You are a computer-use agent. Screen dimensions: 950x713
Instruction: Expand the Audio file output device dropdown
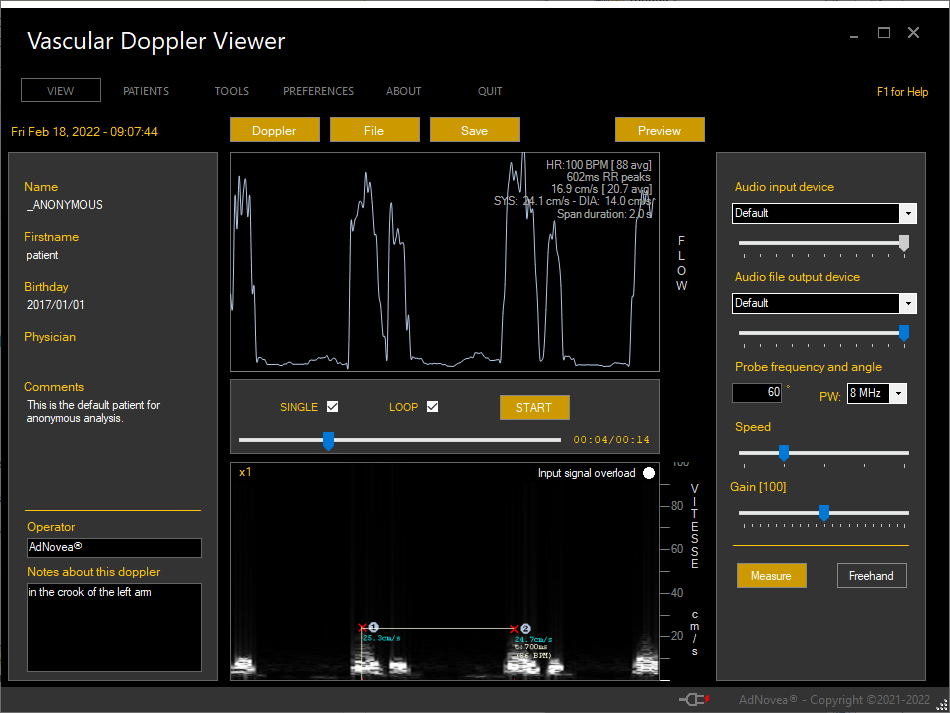tap(908, 303)
